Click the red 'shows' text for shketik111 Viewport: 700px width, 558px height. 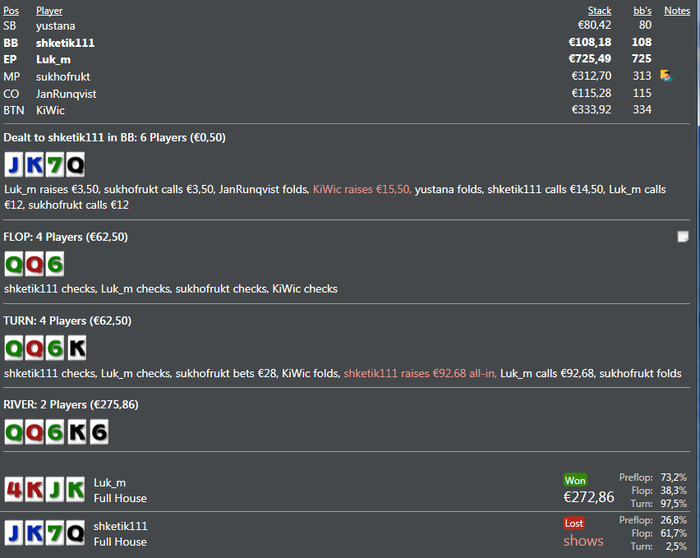583,541
